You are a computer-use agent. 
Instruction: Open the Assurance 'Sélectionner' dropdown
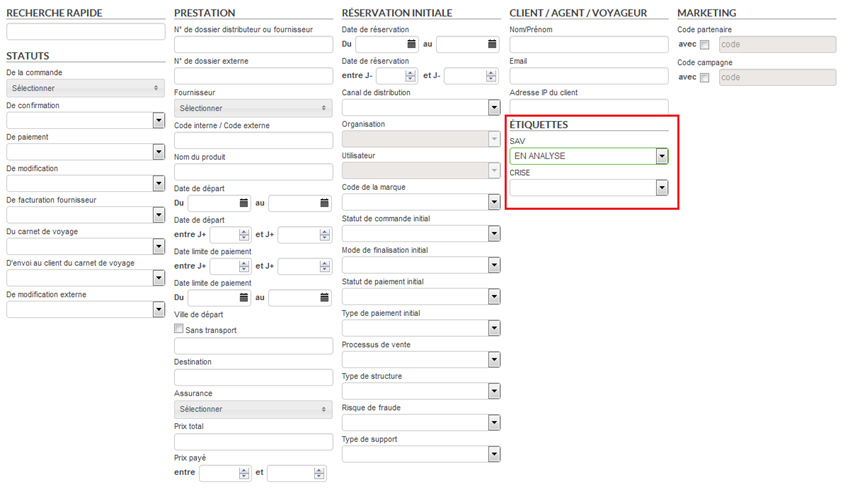click(253, 409)
